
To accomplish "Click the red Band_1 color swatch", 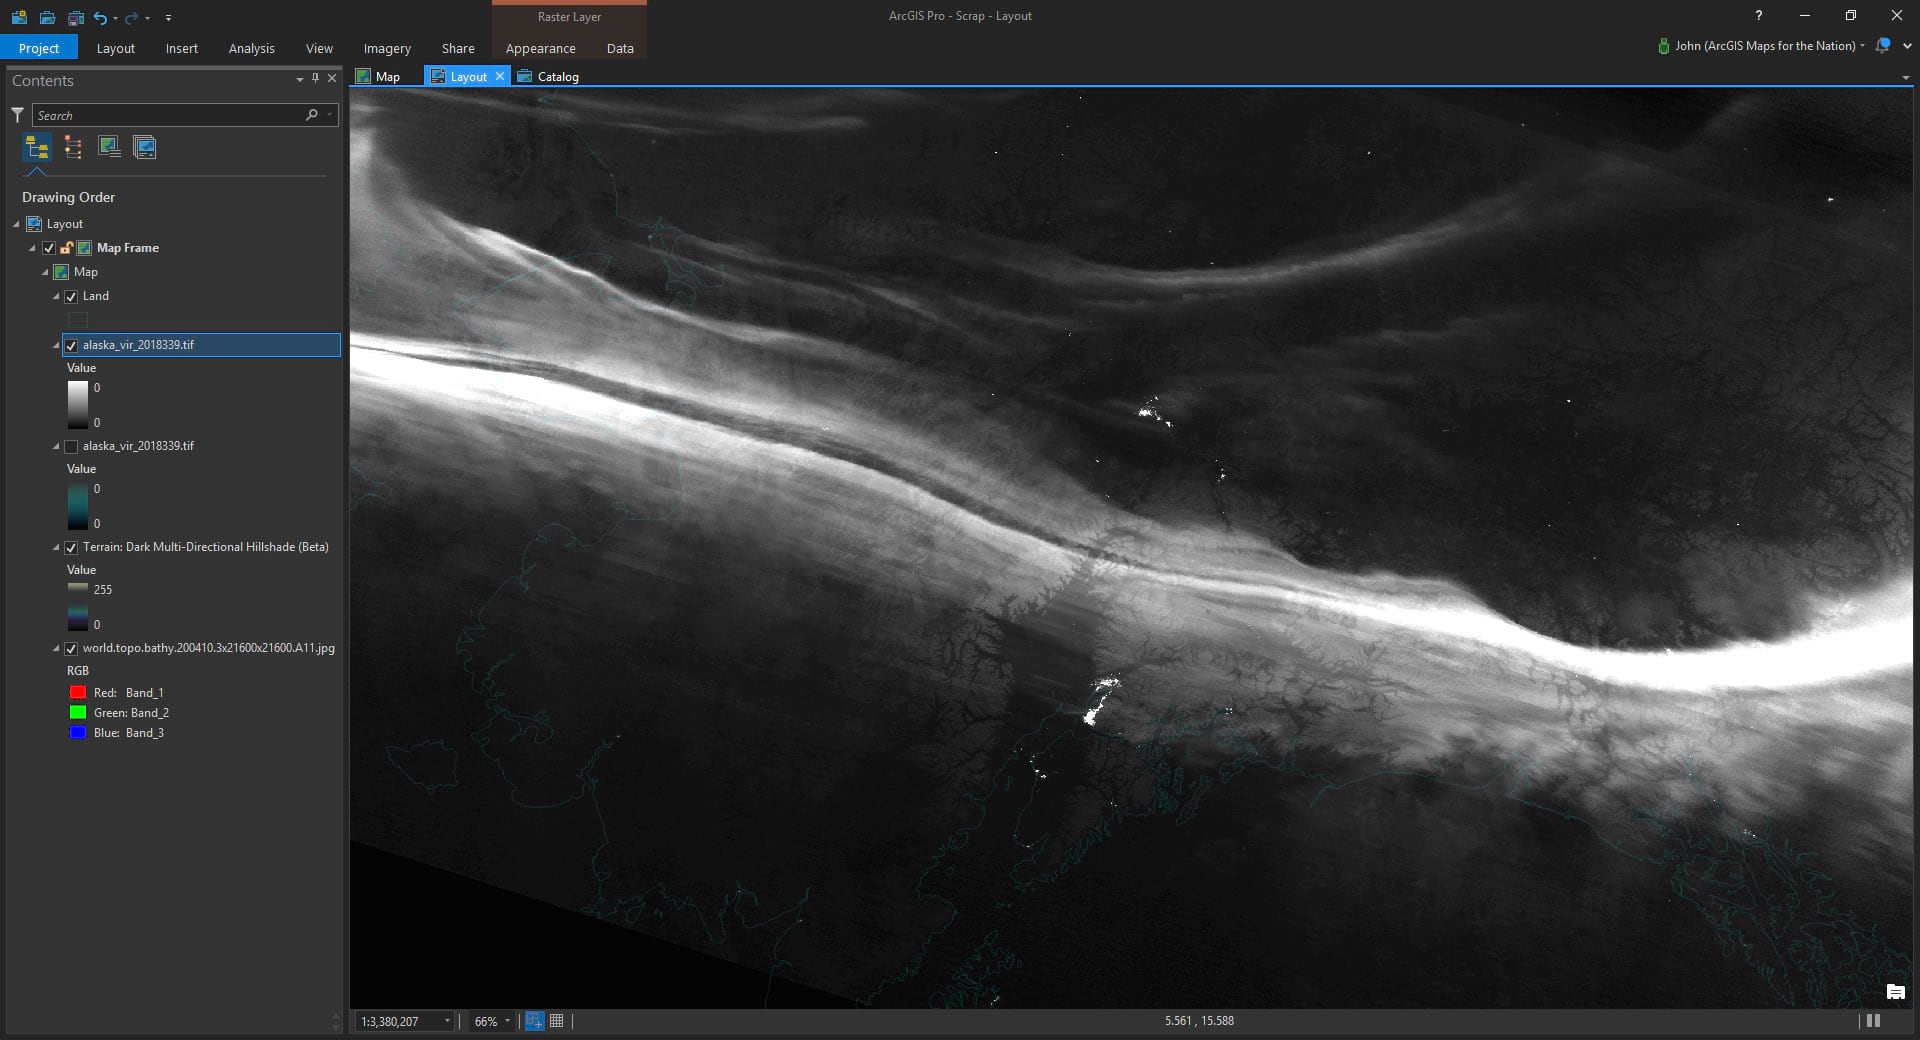I will click(78, 693).
